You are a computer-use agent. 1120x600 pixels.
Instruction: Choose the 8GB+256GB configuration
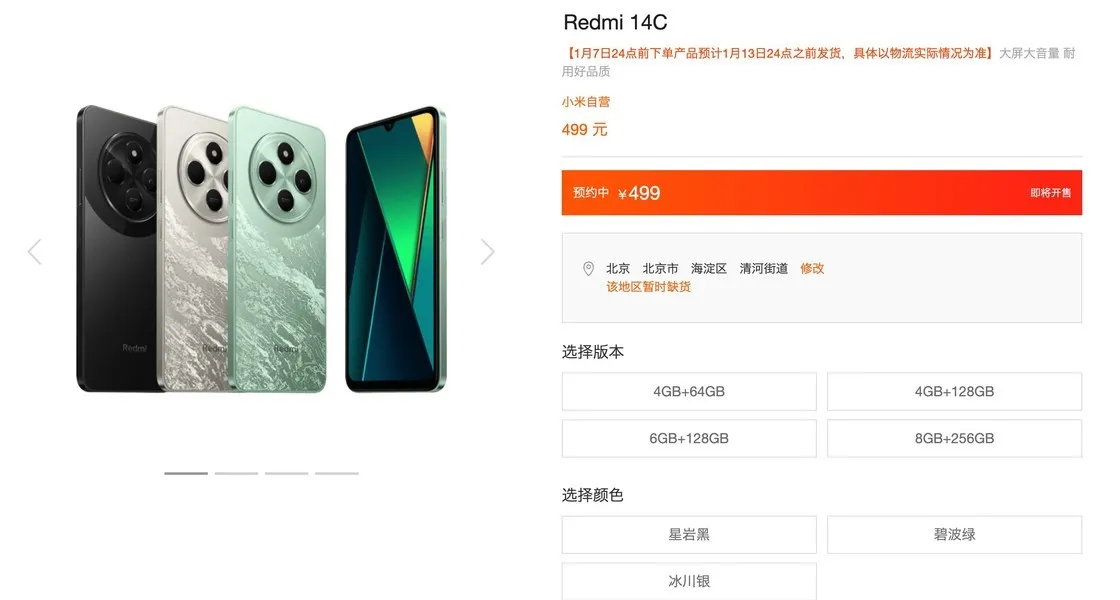coord(954,439)
